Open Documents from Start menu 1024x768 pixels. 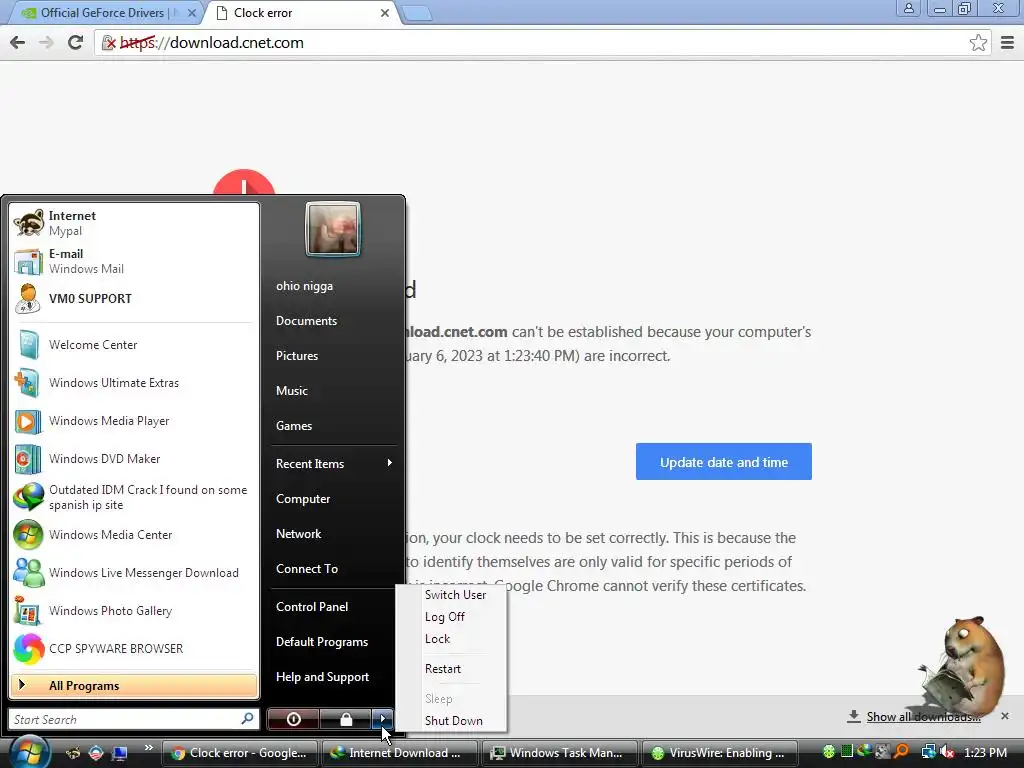point(306,321)
